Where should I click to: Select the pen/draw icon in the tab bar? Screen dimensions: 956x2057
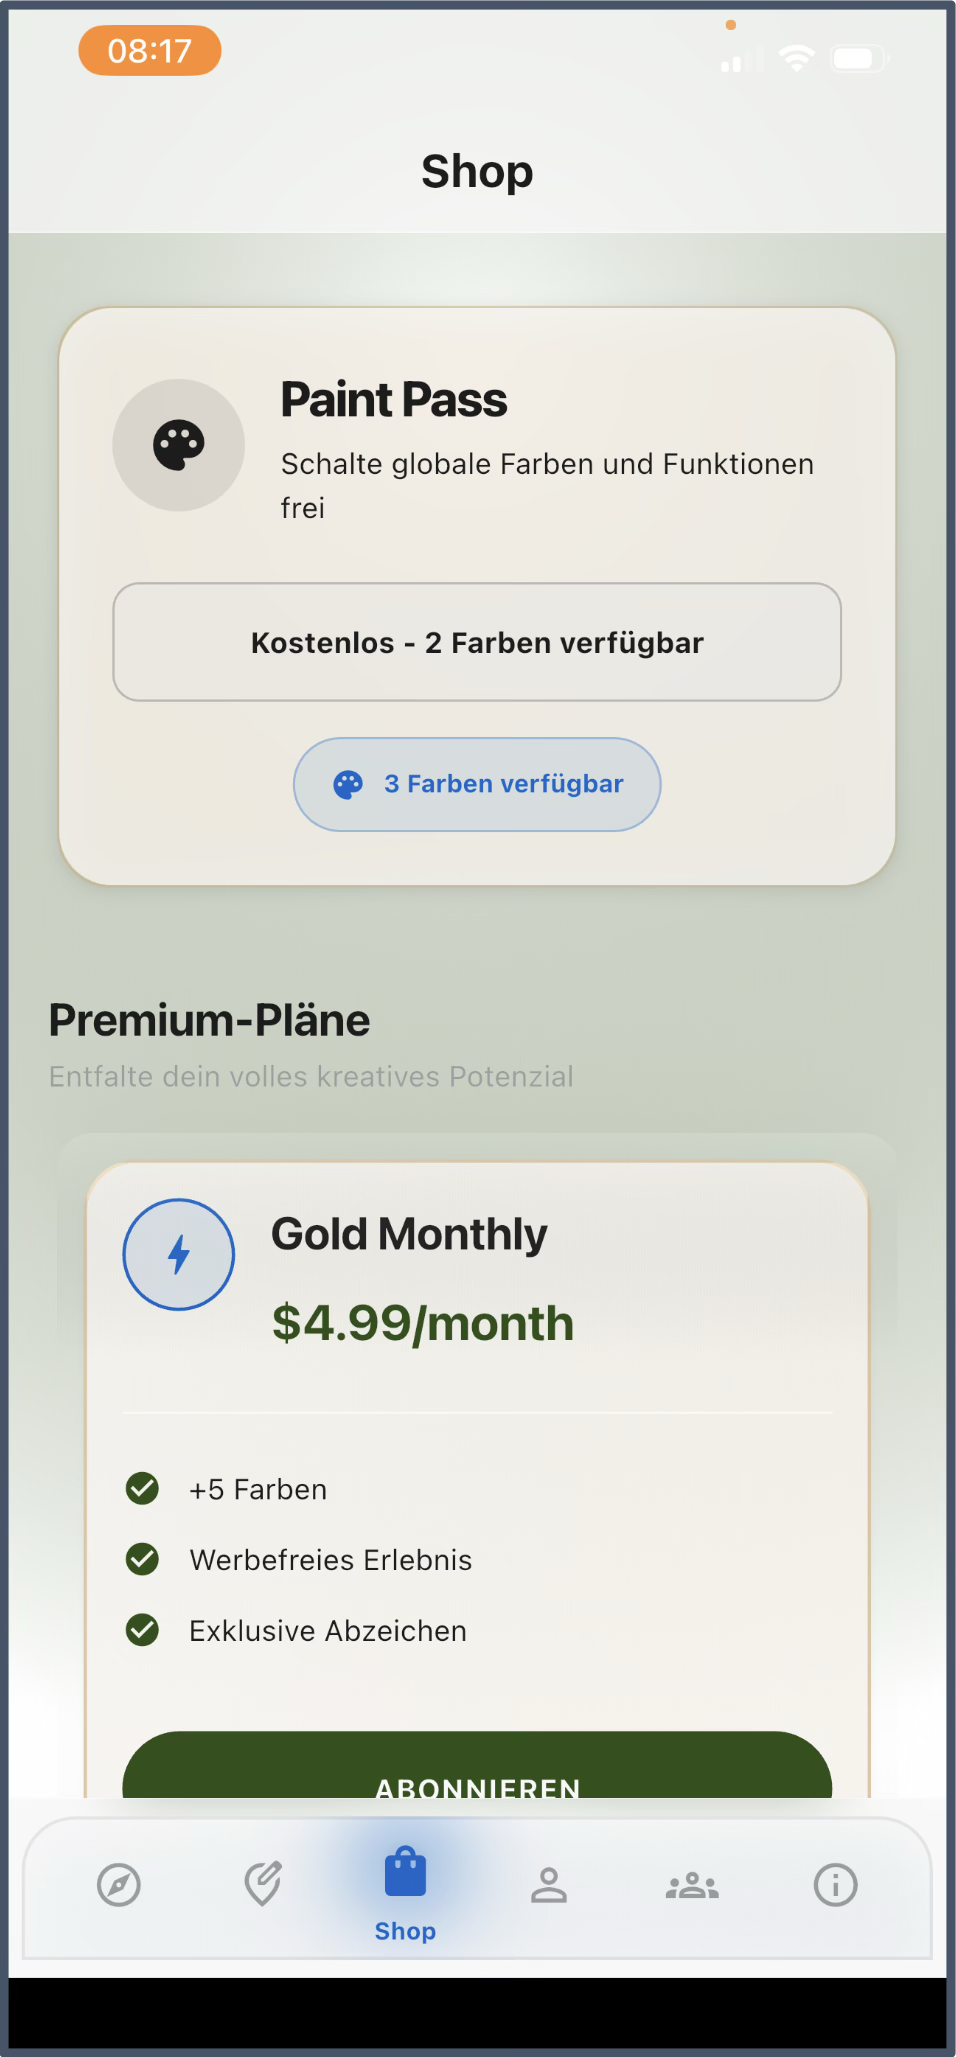[262, 1884]
